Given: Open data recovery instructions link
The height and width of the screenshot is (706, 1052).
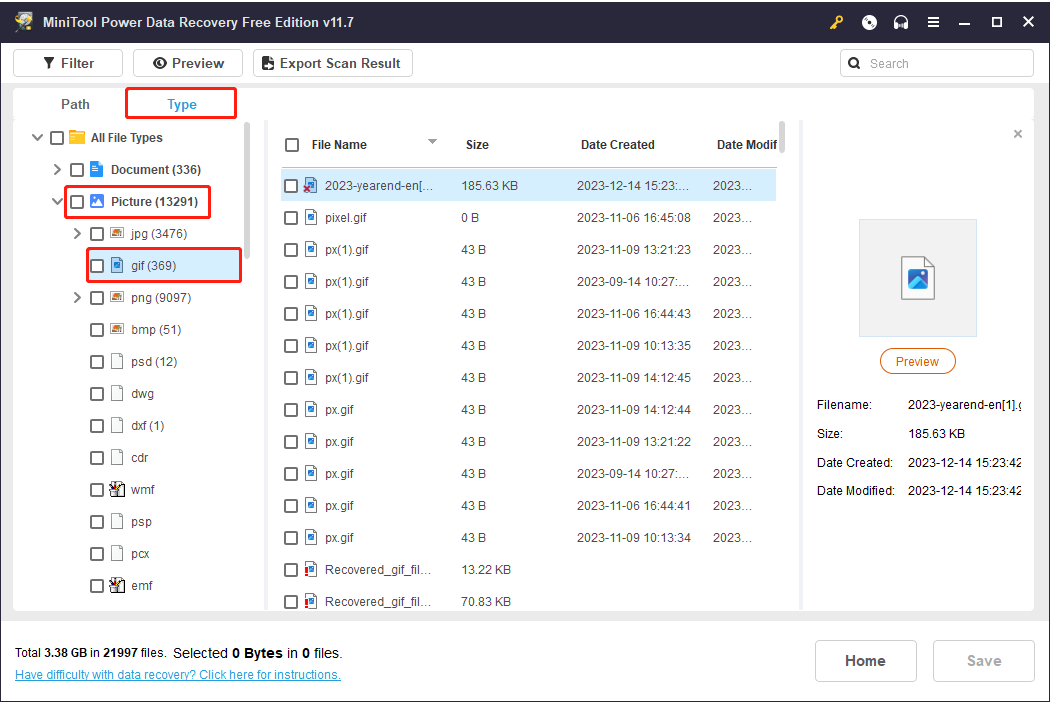Looking at the screenshot, I should tap(178, 674).
